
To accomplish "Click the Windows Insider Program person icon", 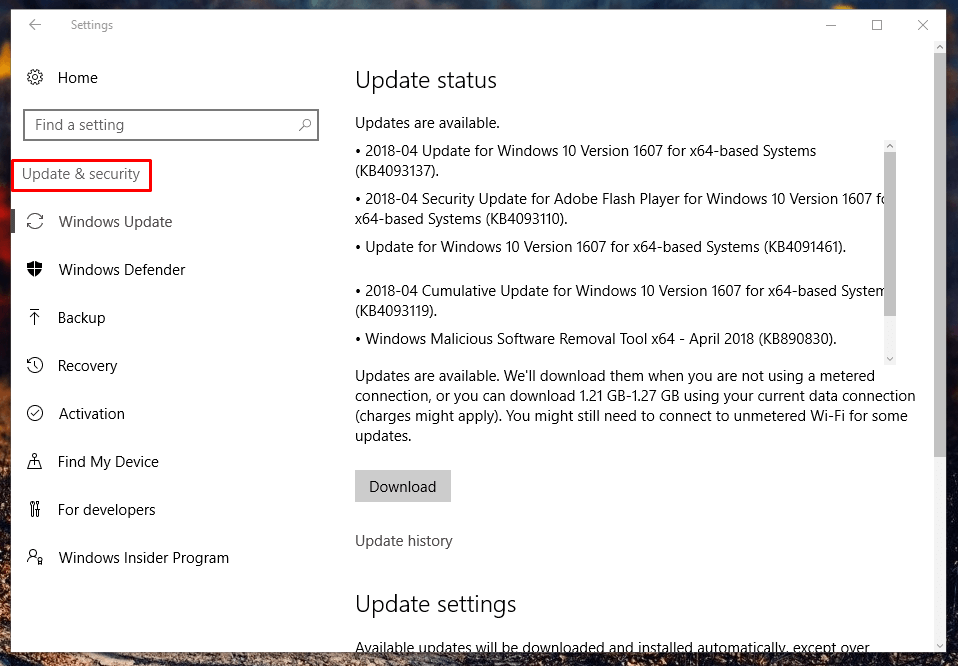I will (35, 557).
